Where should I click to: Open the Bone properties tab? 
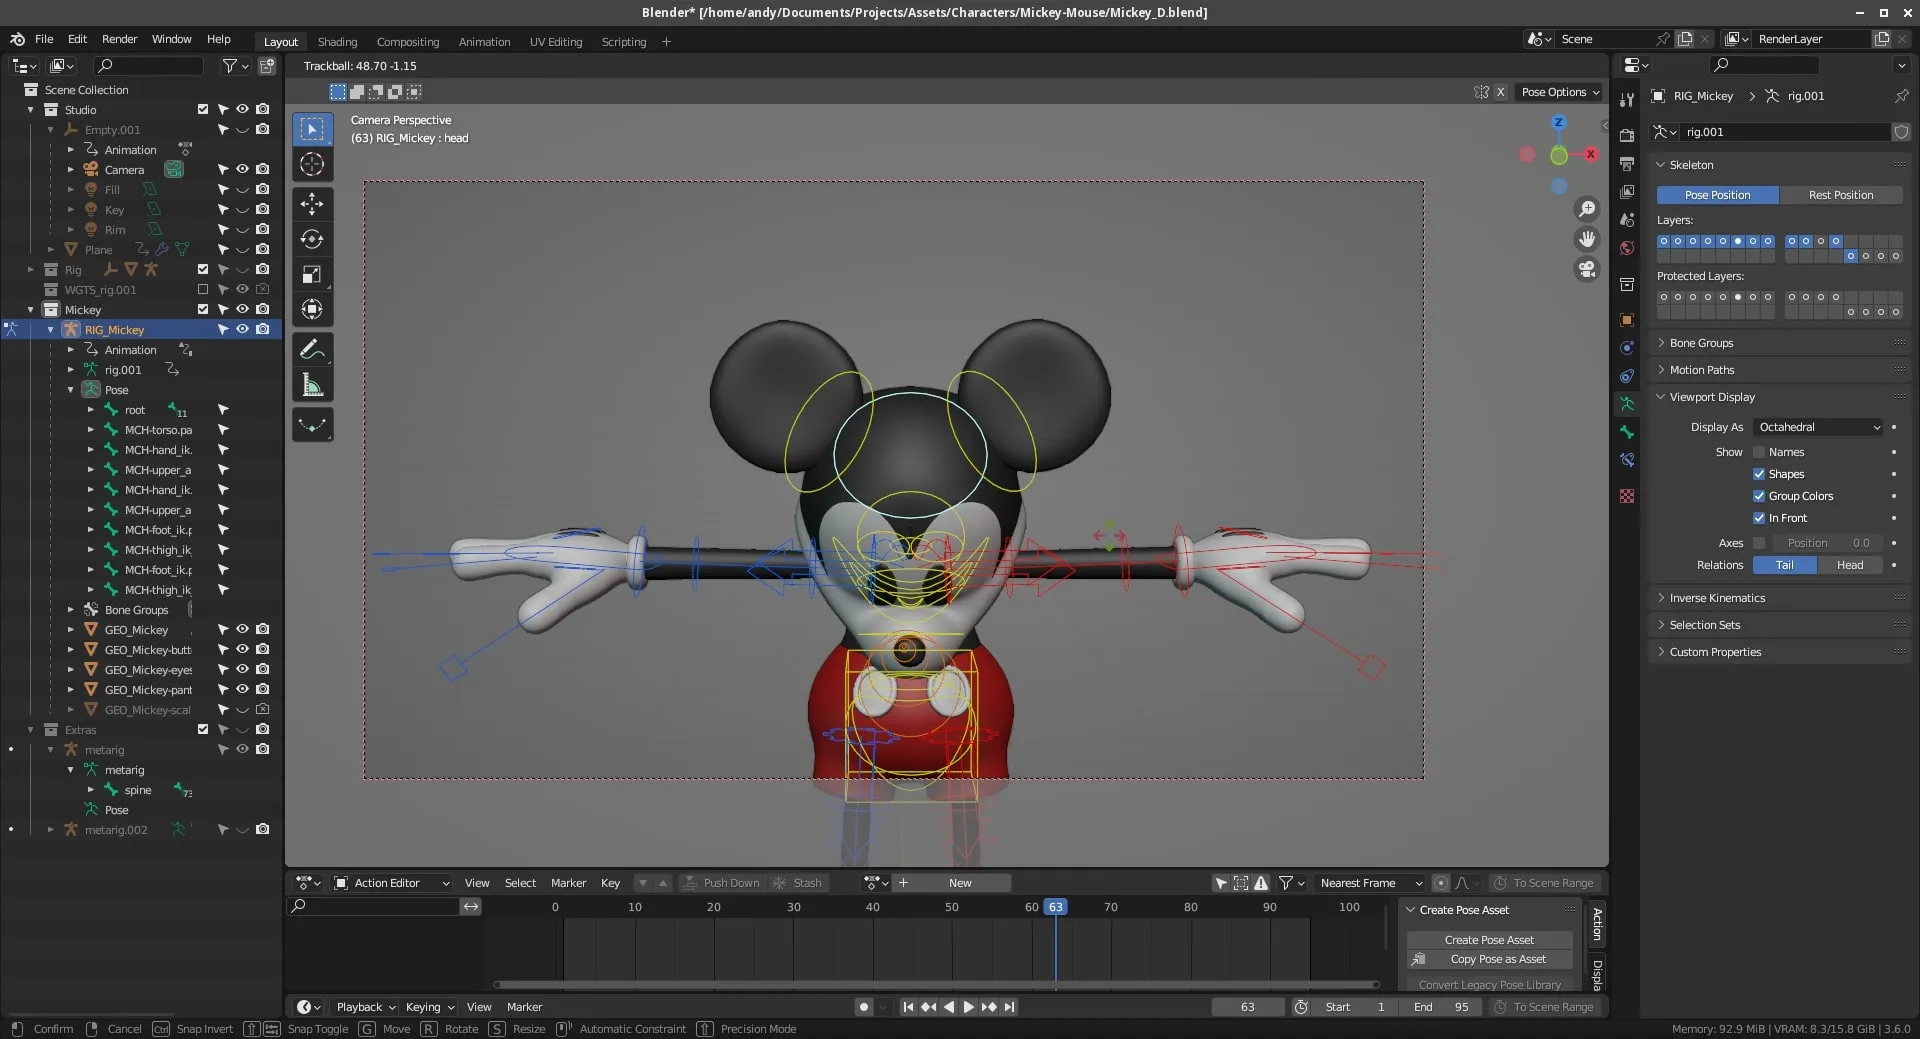(x=1627, y=432)
